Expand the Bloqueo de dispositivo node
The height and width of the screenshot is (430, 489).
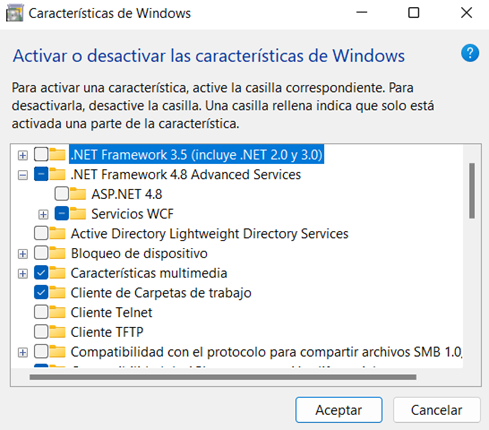pyautogui.click(x=23, y=254)
